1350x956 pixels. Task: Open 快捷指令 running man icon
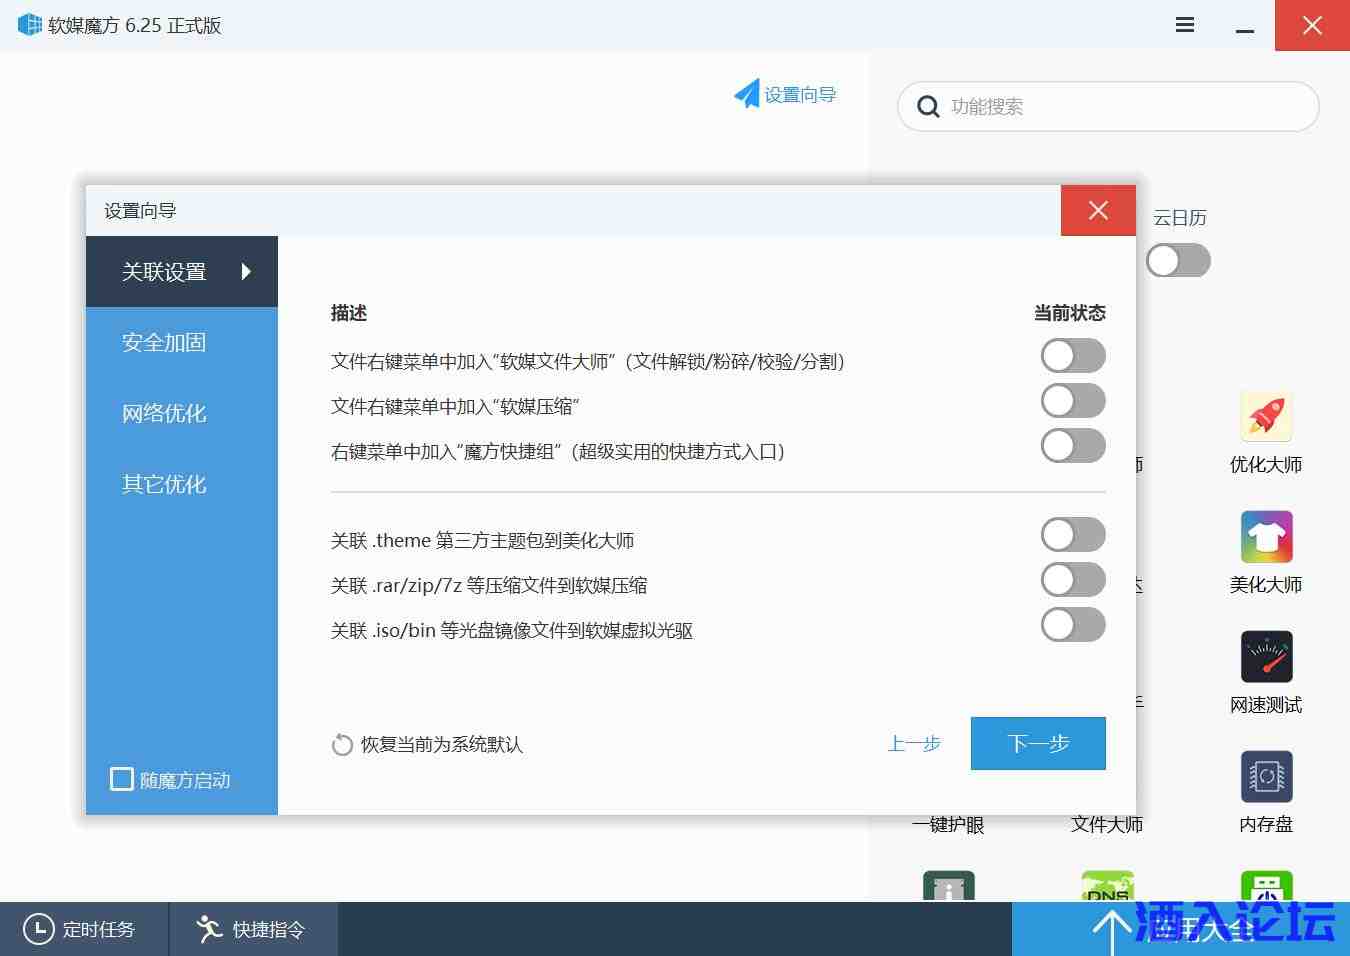[209, 929]
